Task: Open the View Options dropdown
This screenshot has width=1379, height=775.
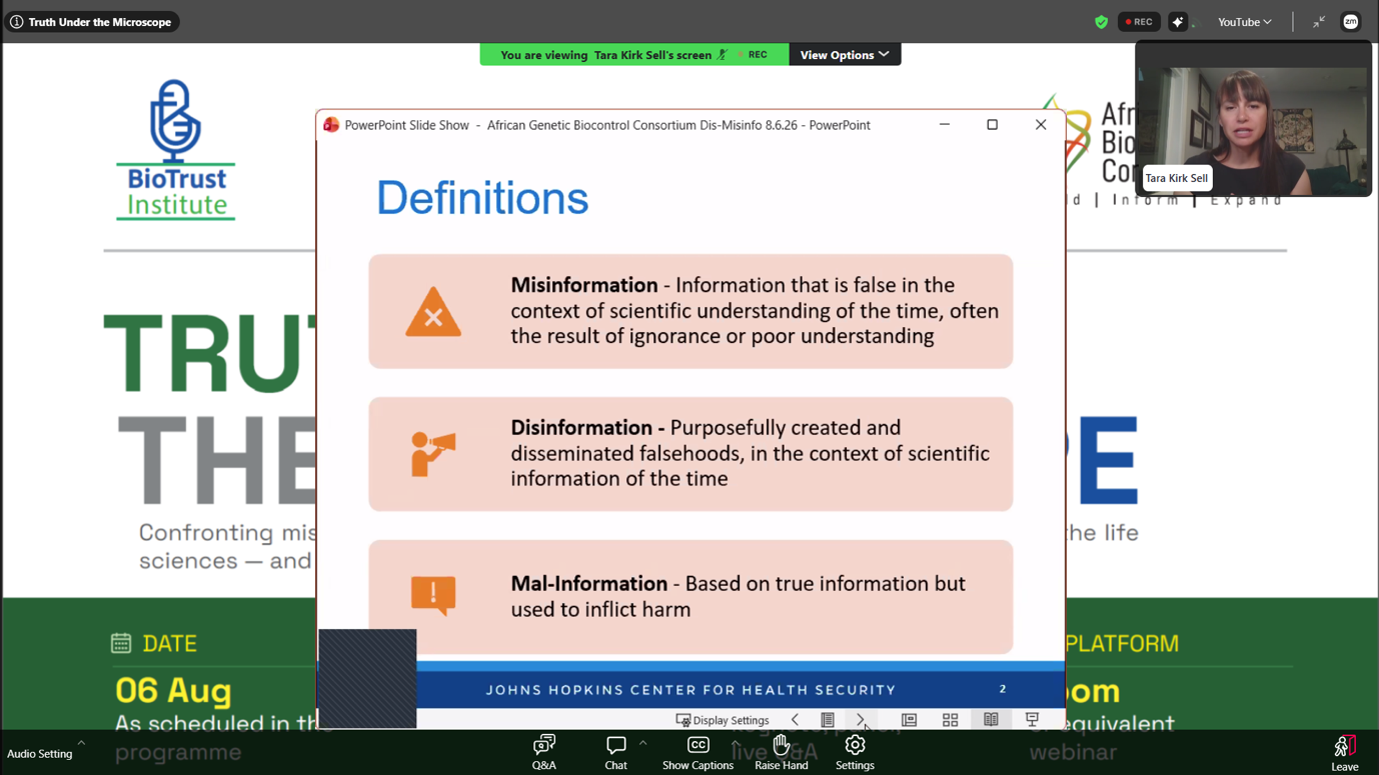Action: (x=845, y=55)
